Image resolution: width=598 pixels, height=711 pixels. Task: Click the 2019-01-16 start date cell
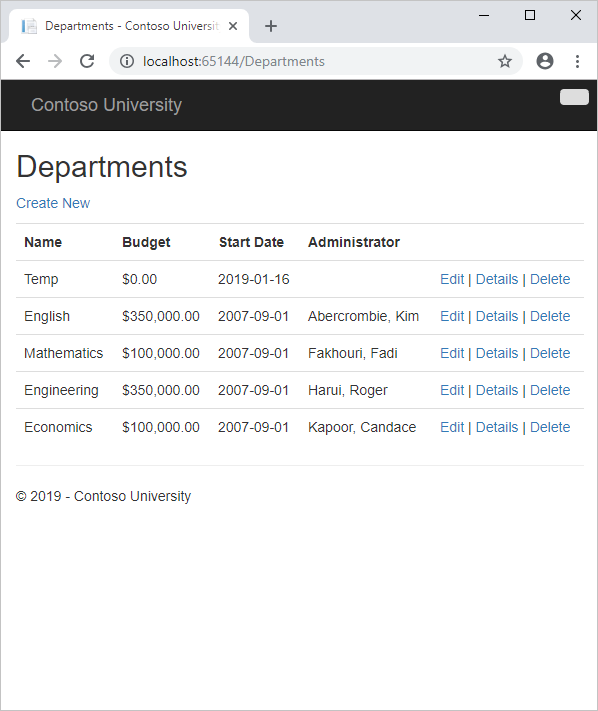253,279
